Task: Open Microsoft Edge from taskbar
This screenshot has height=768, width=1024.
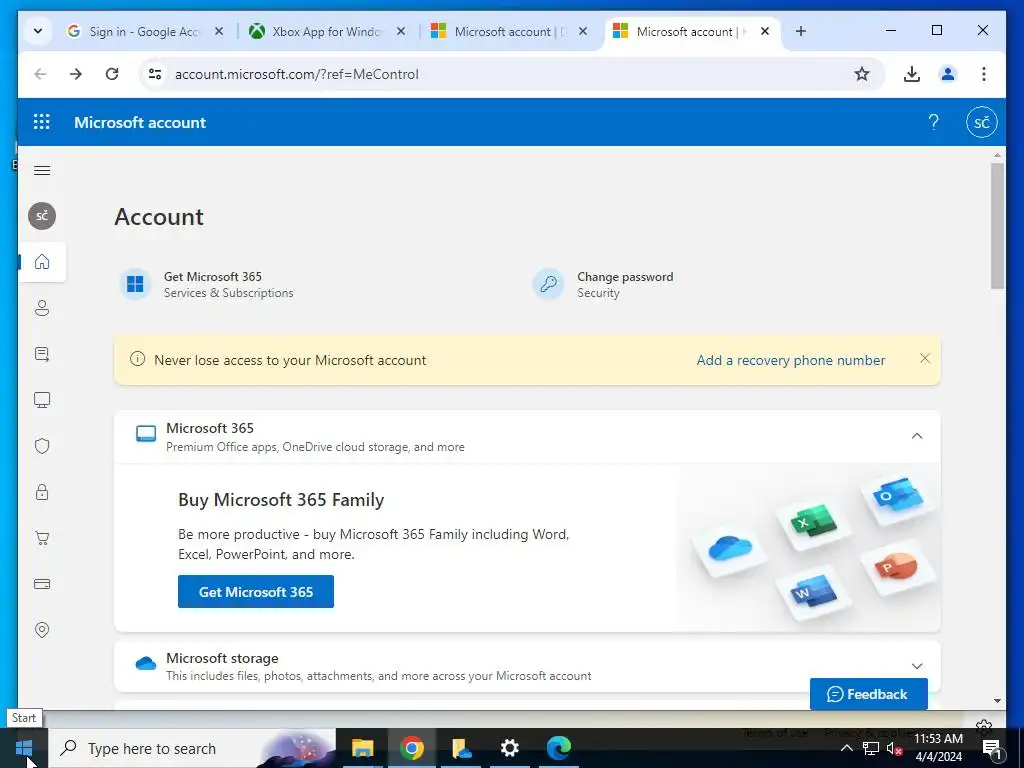Action: coord(559,748)
